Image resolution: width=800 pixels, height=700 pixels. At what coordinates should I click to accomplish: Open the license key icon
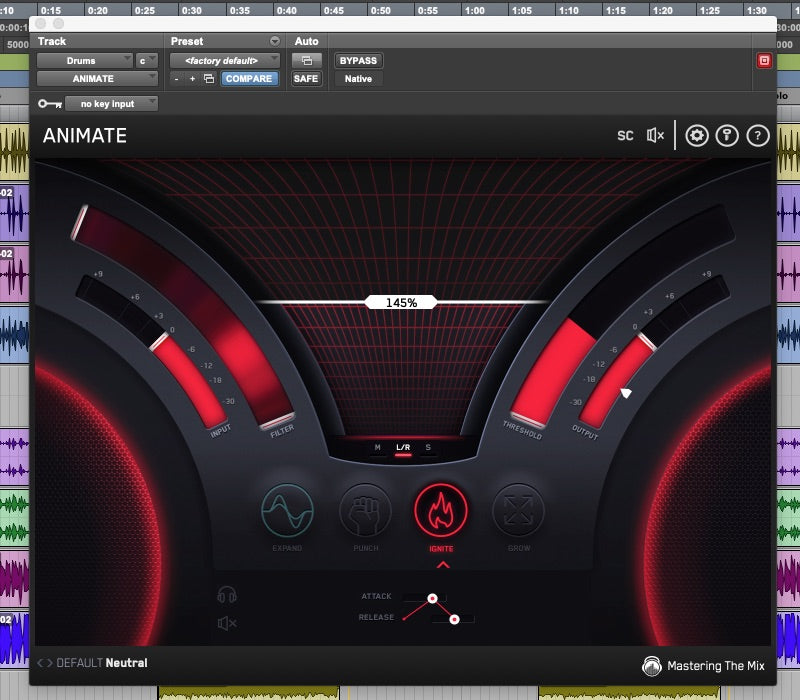(727, 136)
